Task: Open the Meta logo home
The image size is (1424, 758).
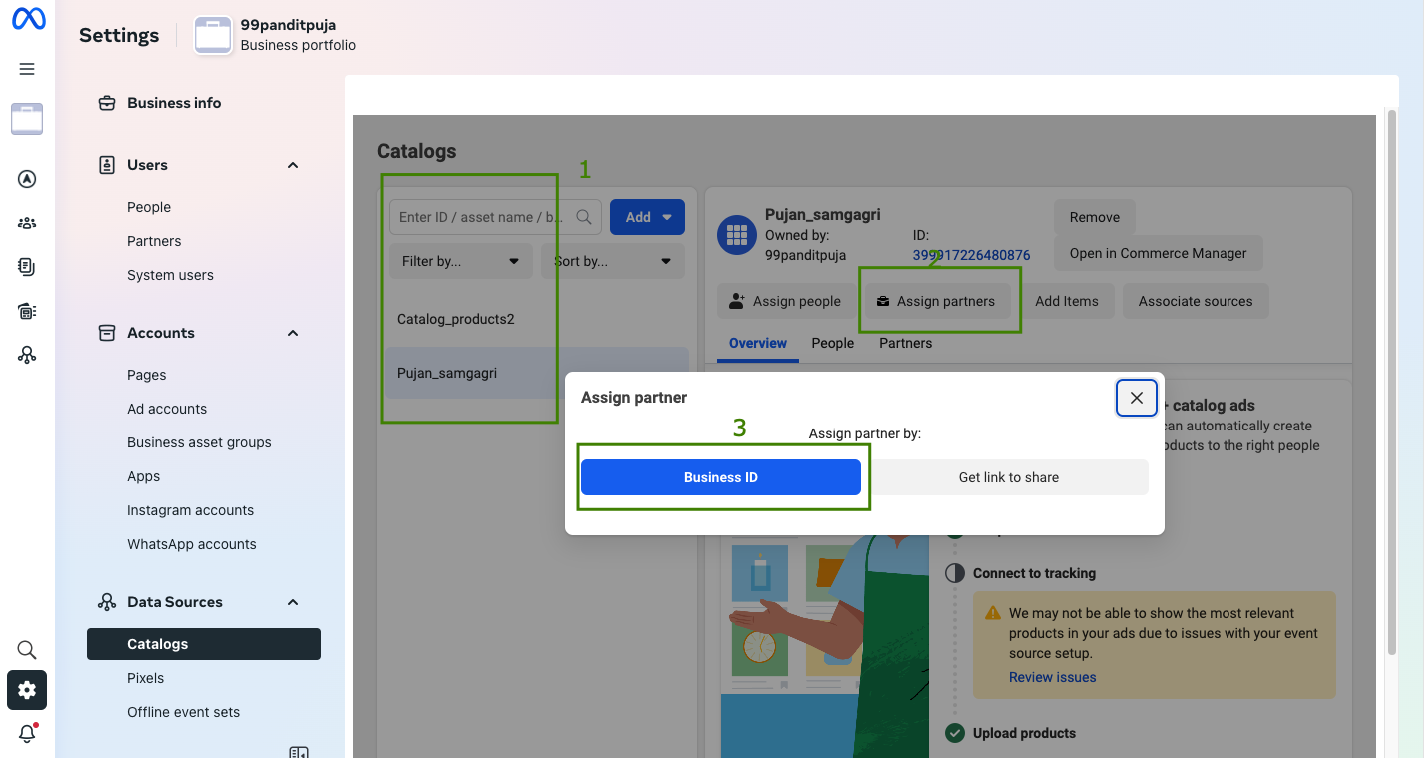Action: tap(28, 20)
